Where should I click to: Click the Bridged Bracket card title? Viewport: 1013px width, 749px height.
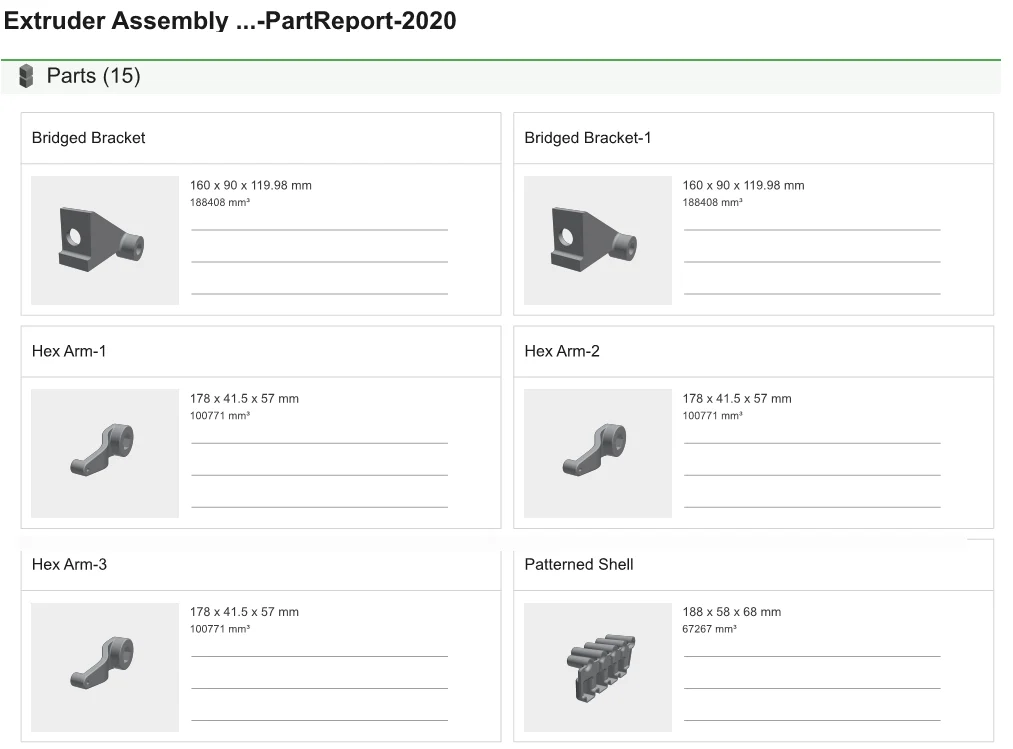tap(88, 138)
